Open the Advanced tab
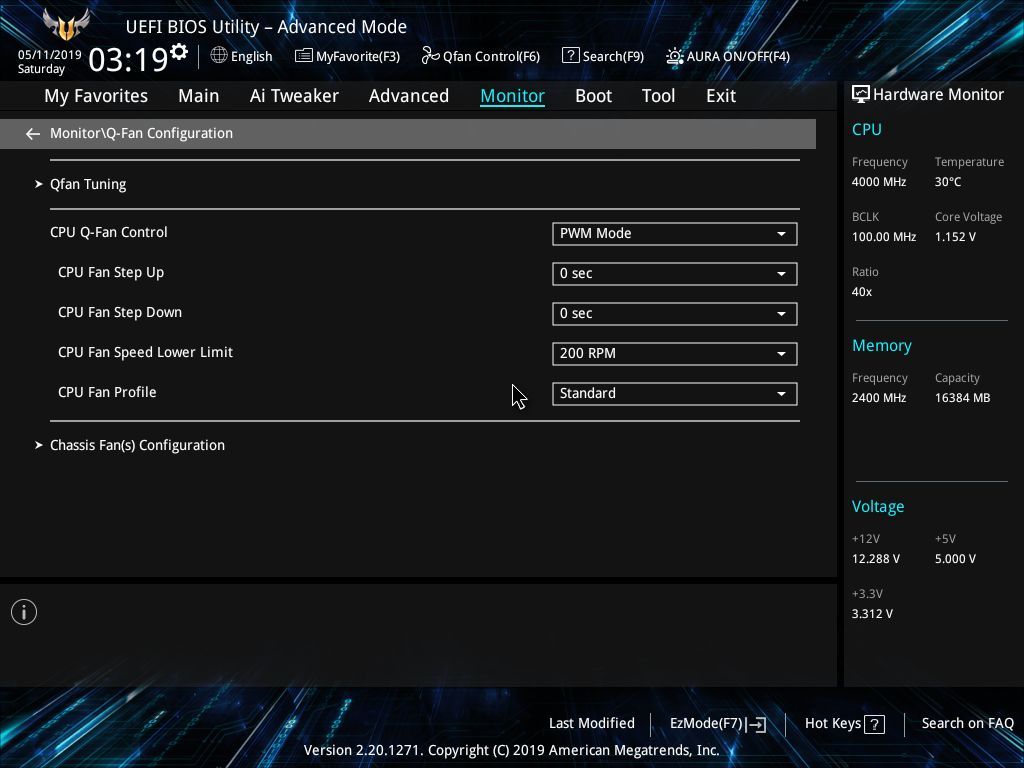The width and height of the screenshot is (1024, 768). [409, 96]
